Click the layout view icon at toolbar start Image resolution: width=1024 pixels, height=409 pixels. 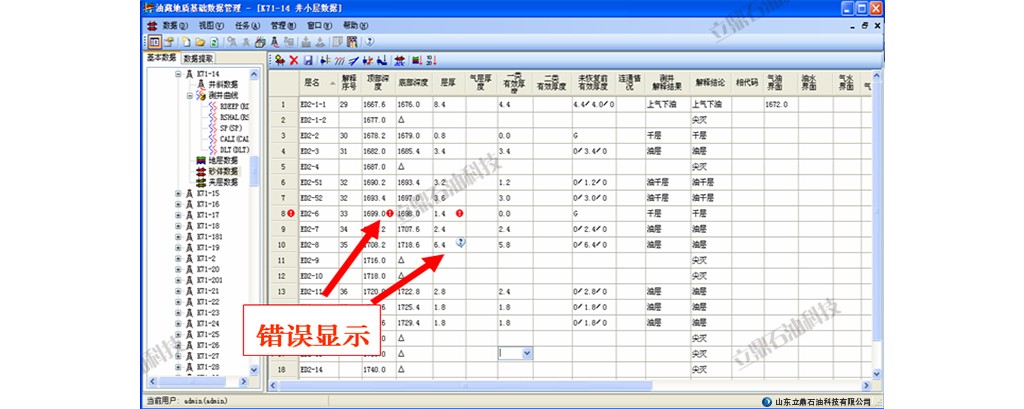tap(155, 42)
